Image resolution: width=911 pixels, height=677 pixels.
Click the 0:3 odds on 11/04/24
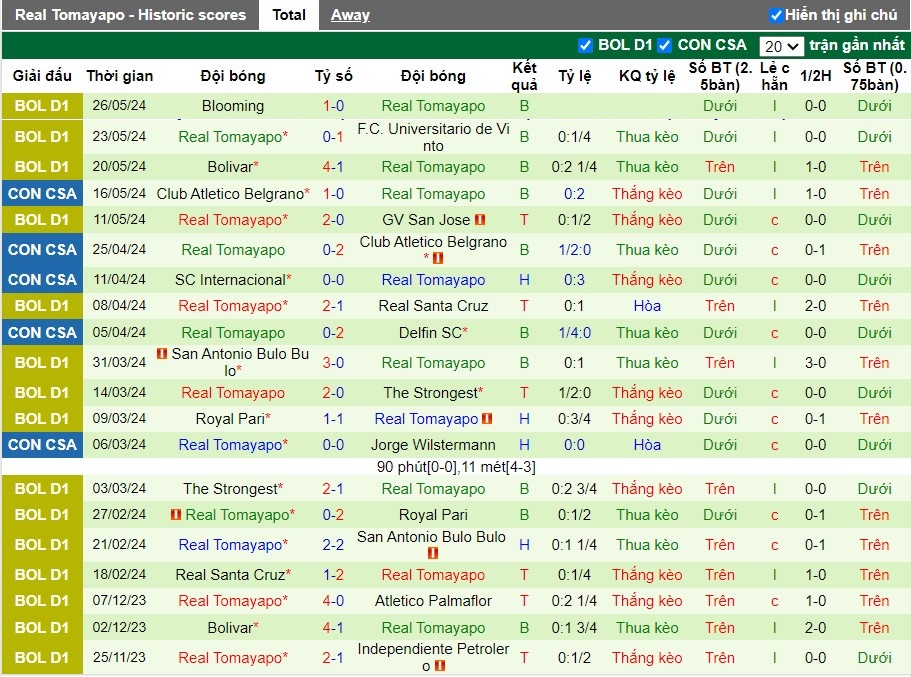click(x=574, y=280)
